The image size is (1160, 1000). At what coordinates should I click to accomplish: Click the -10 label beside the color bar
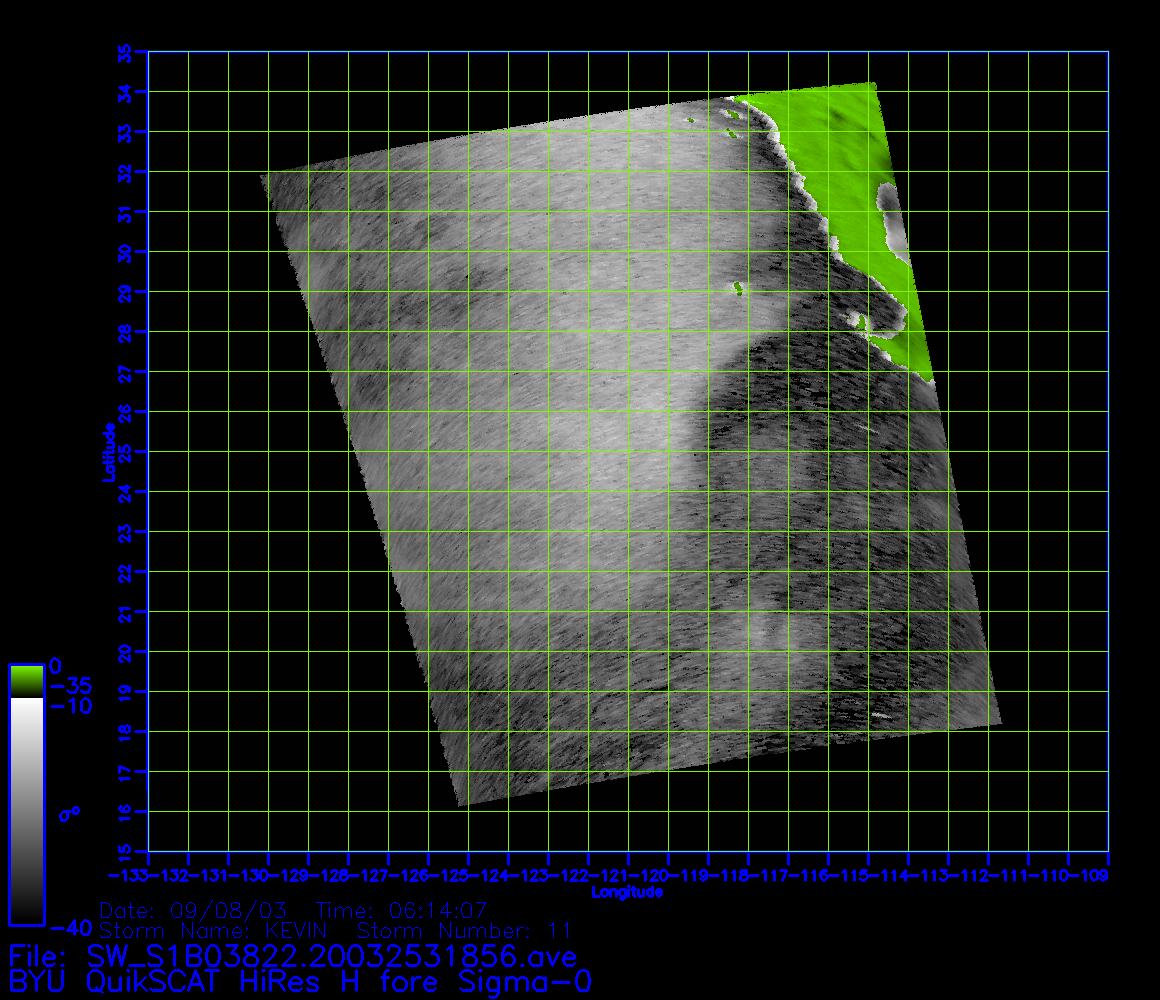[x=70, y=705]
